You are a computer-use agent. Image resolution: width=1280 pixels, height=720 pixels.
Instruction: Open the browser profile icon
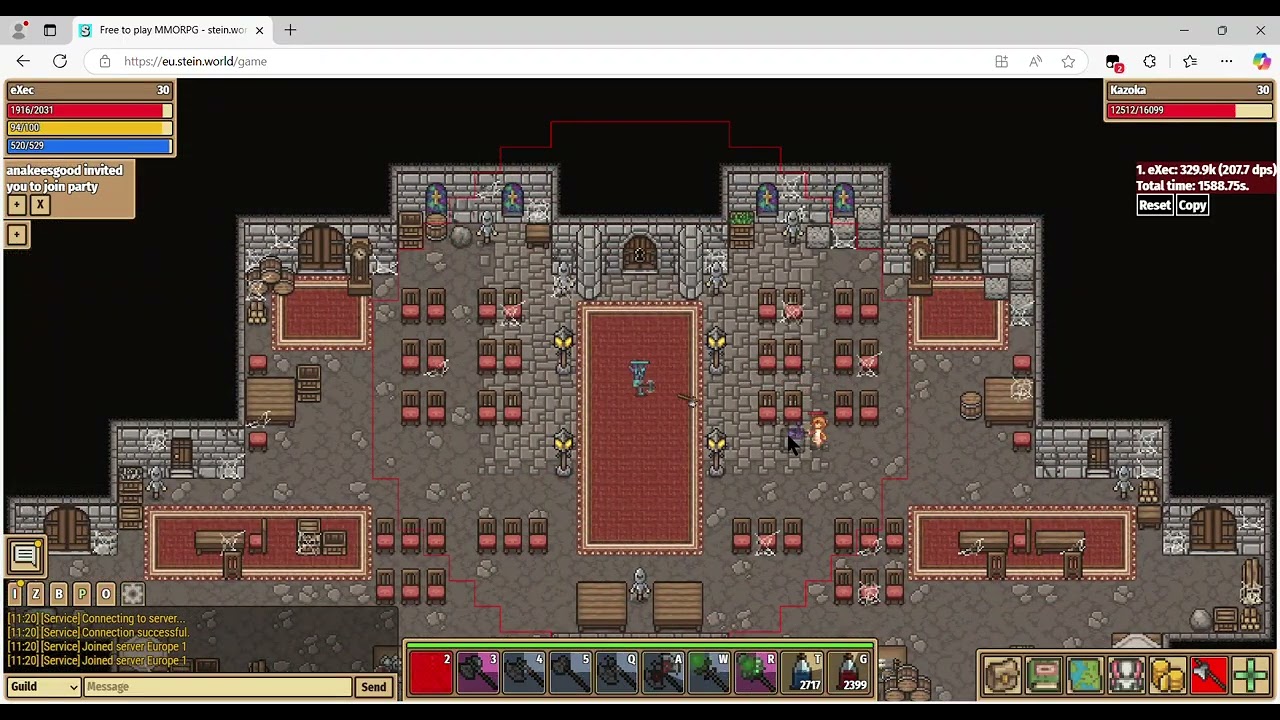coord(18,30)
